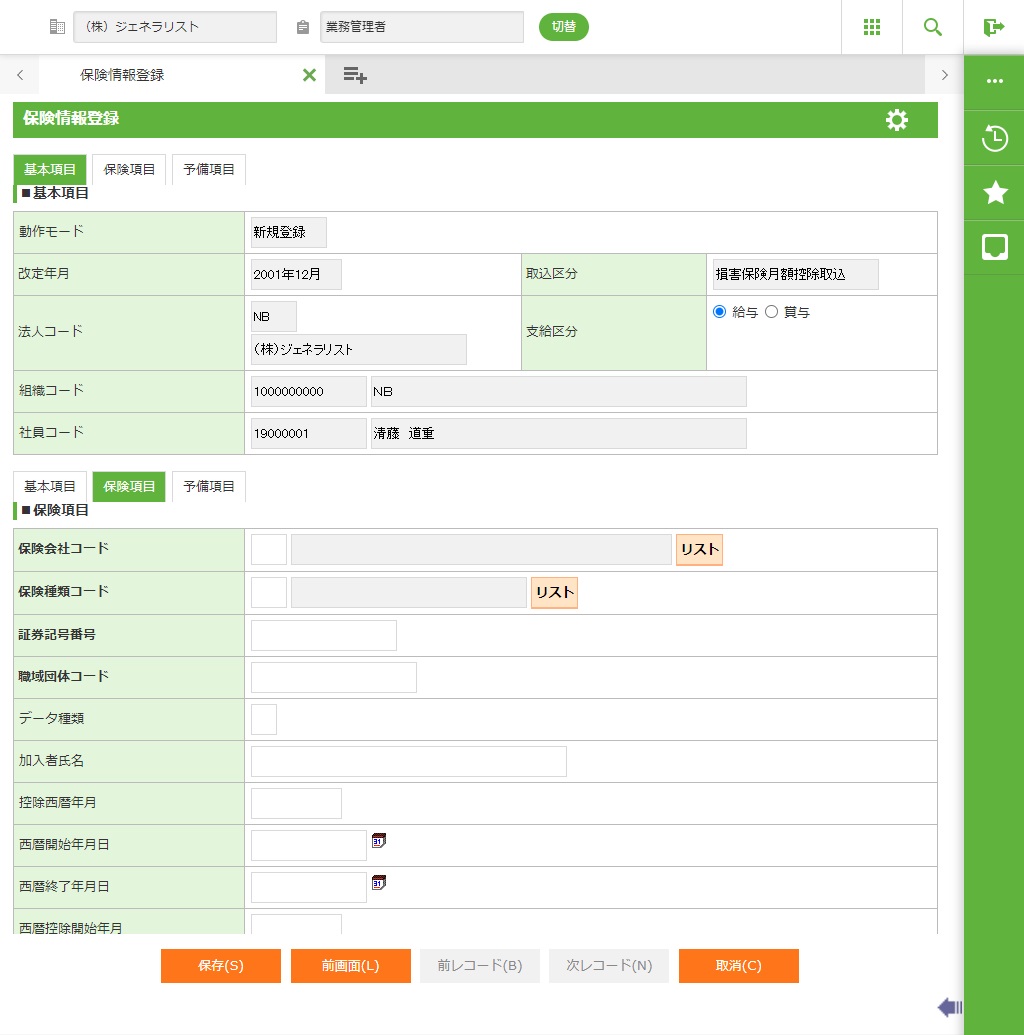Click the add new tab icon
Image resolution: width=1024 pixels, height=1035 pixels.
tap(354, 75)
